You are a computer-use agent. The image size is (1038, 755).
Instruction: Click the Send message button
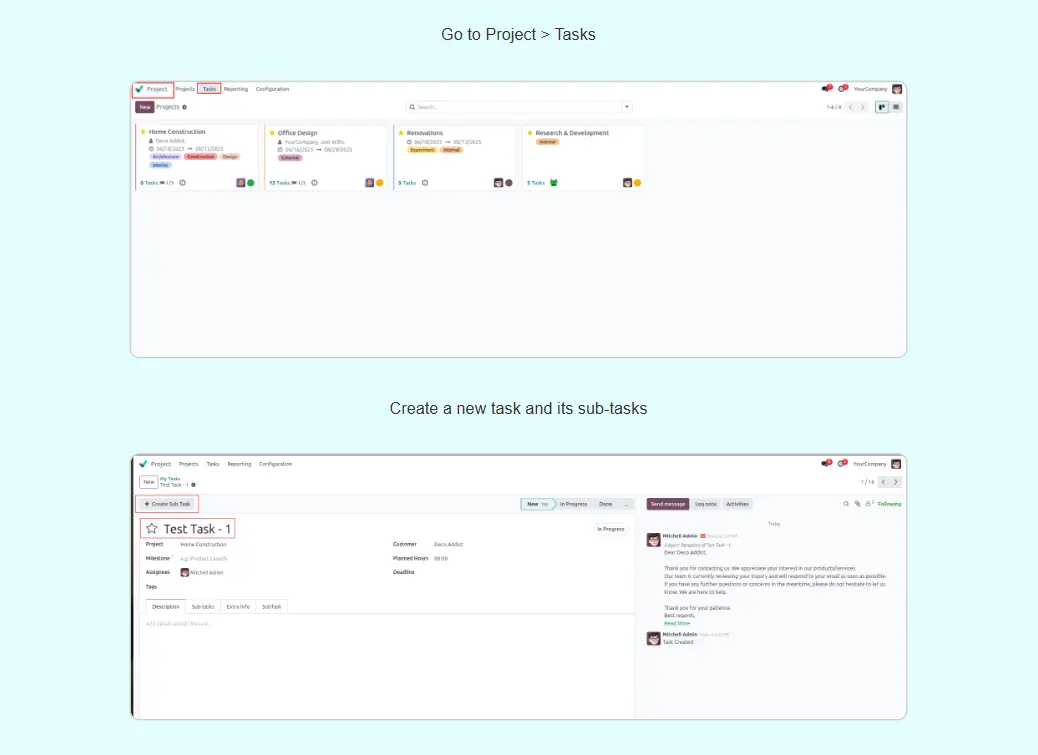tap(668, 504)
